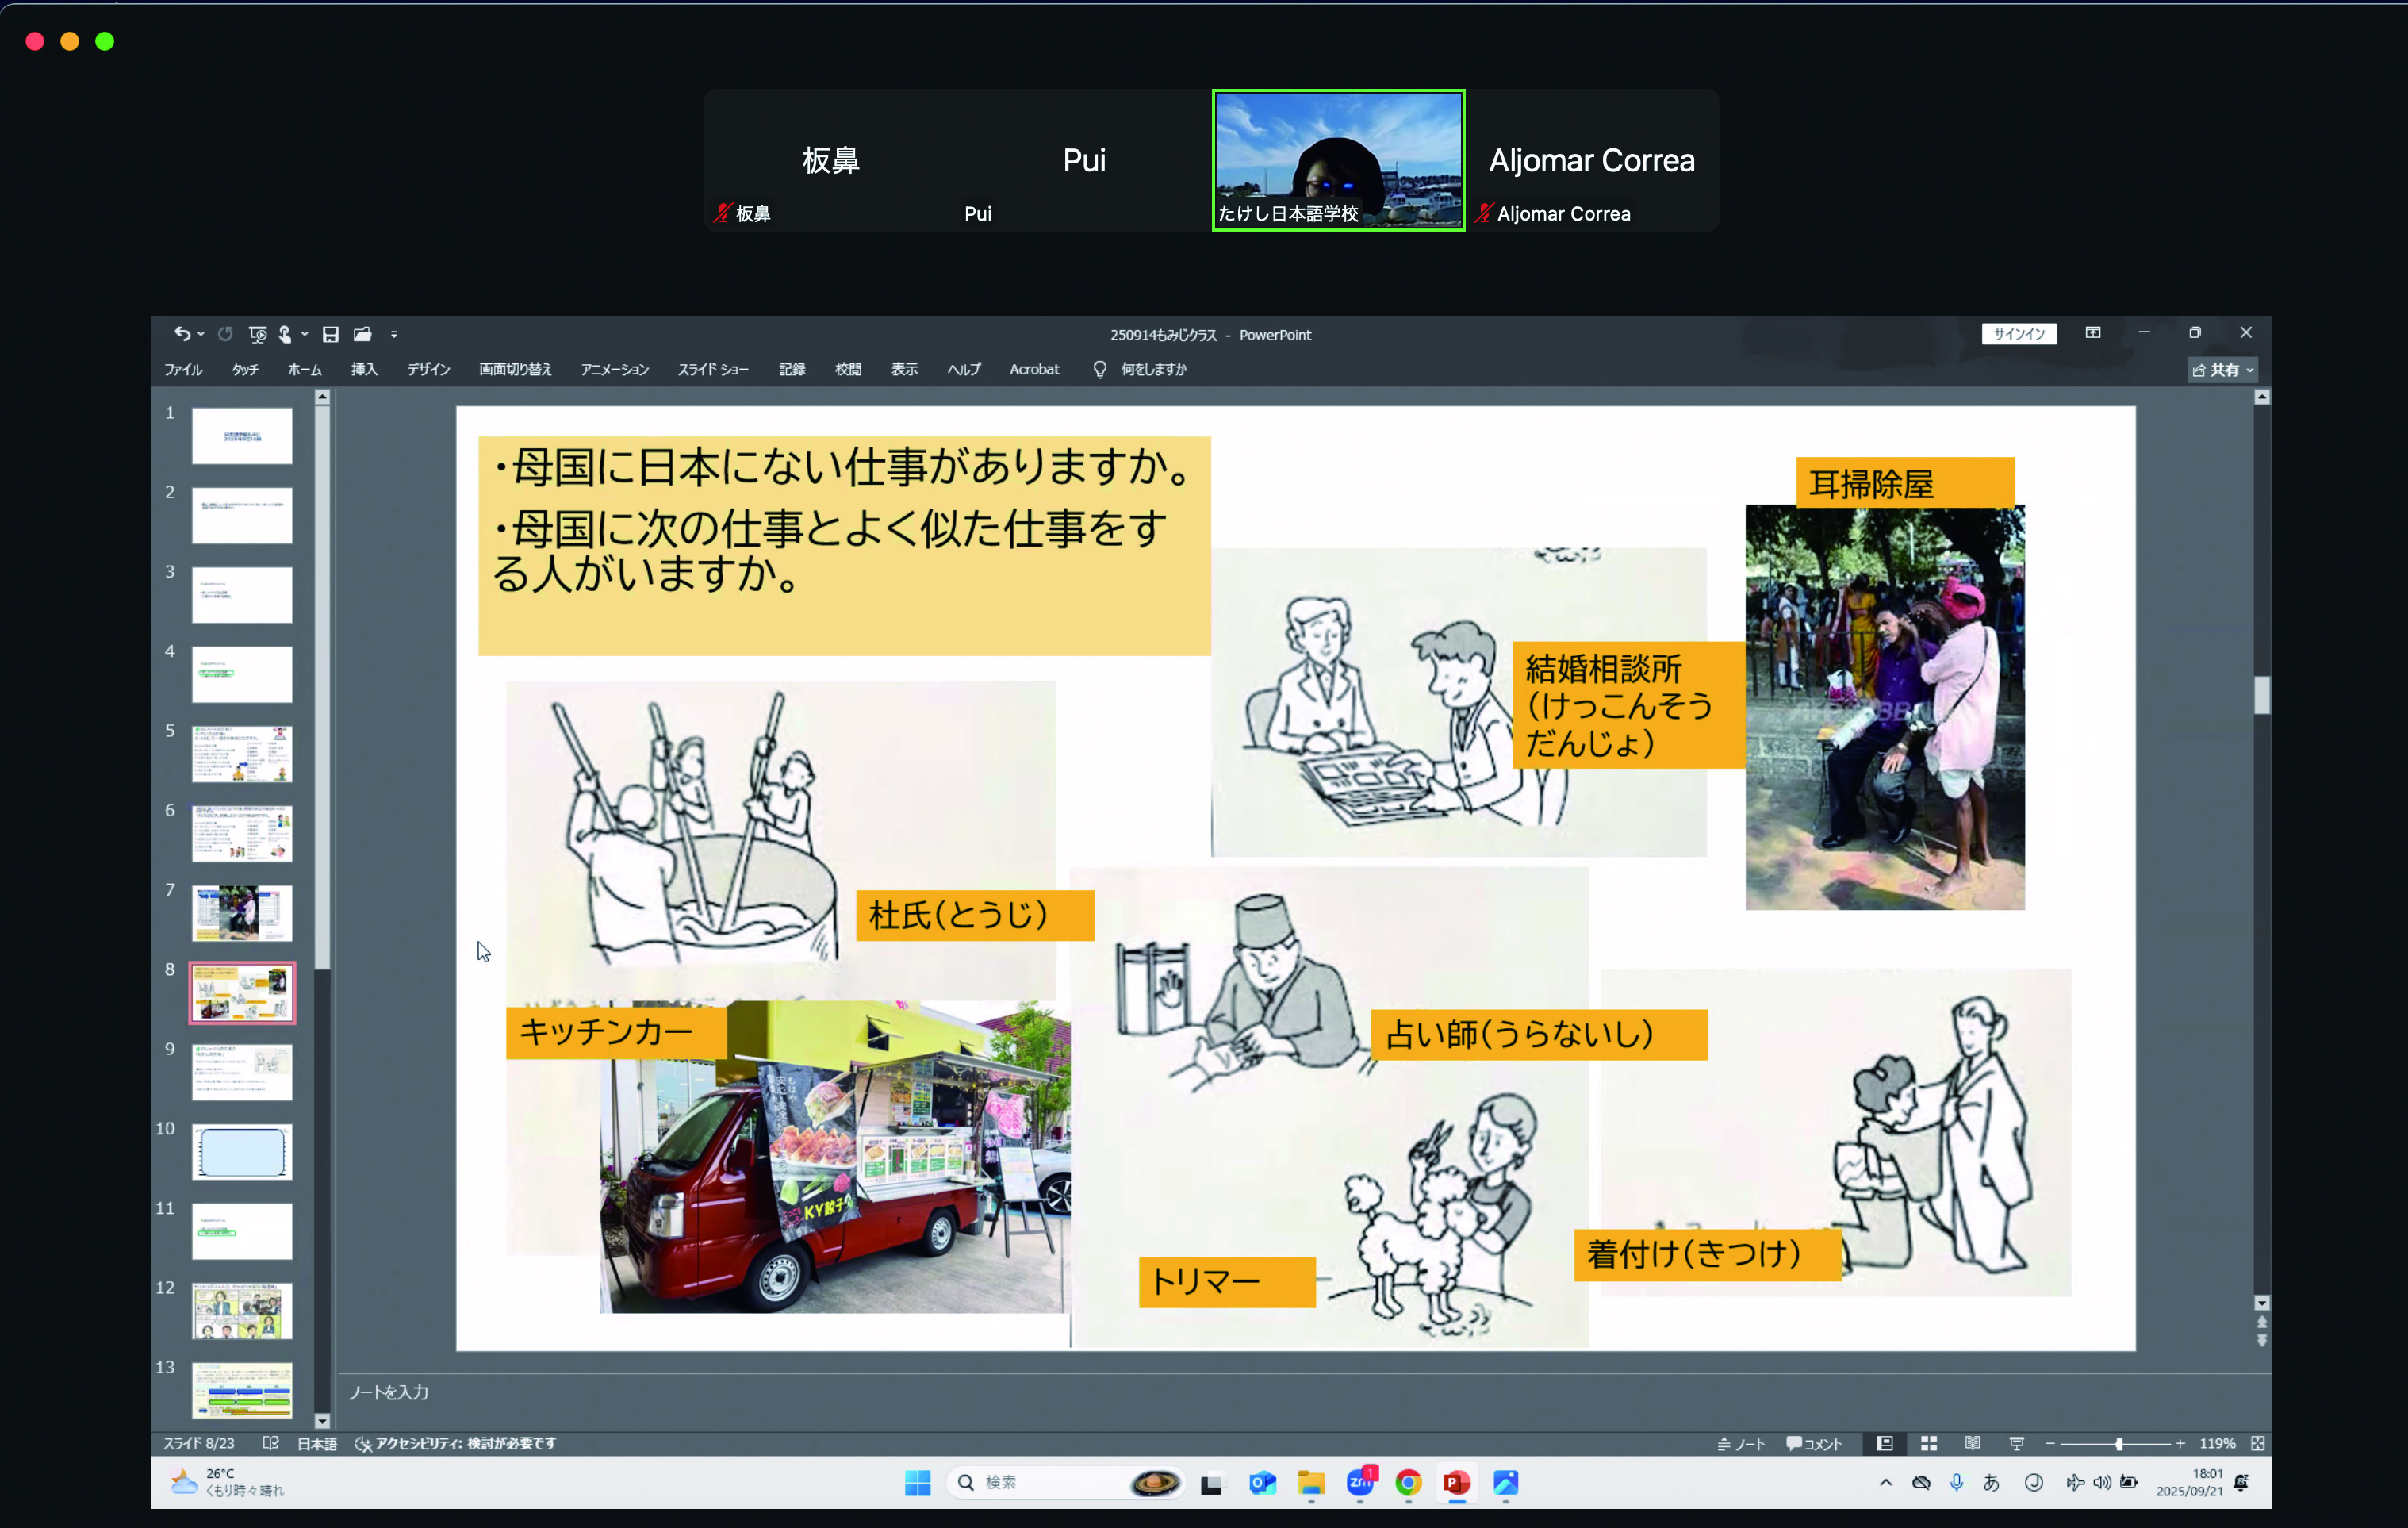Start the slide show from the status bar icon
The height and width of the screenshot is (1528, 2408).
2018,1444
